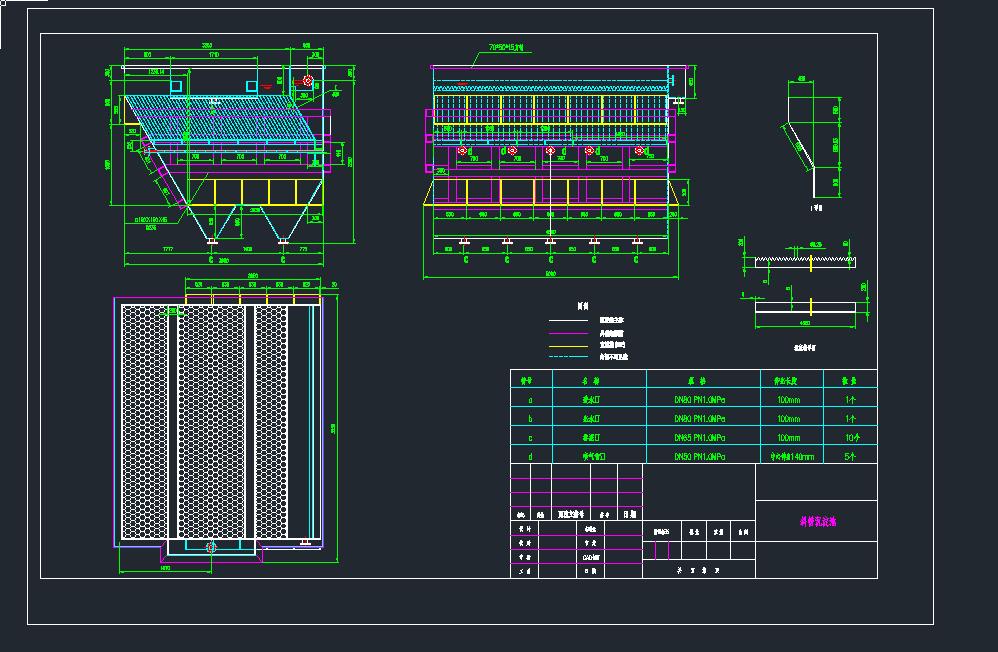
Task: Pick the white line sample in the legend
Action: (570, 320)
